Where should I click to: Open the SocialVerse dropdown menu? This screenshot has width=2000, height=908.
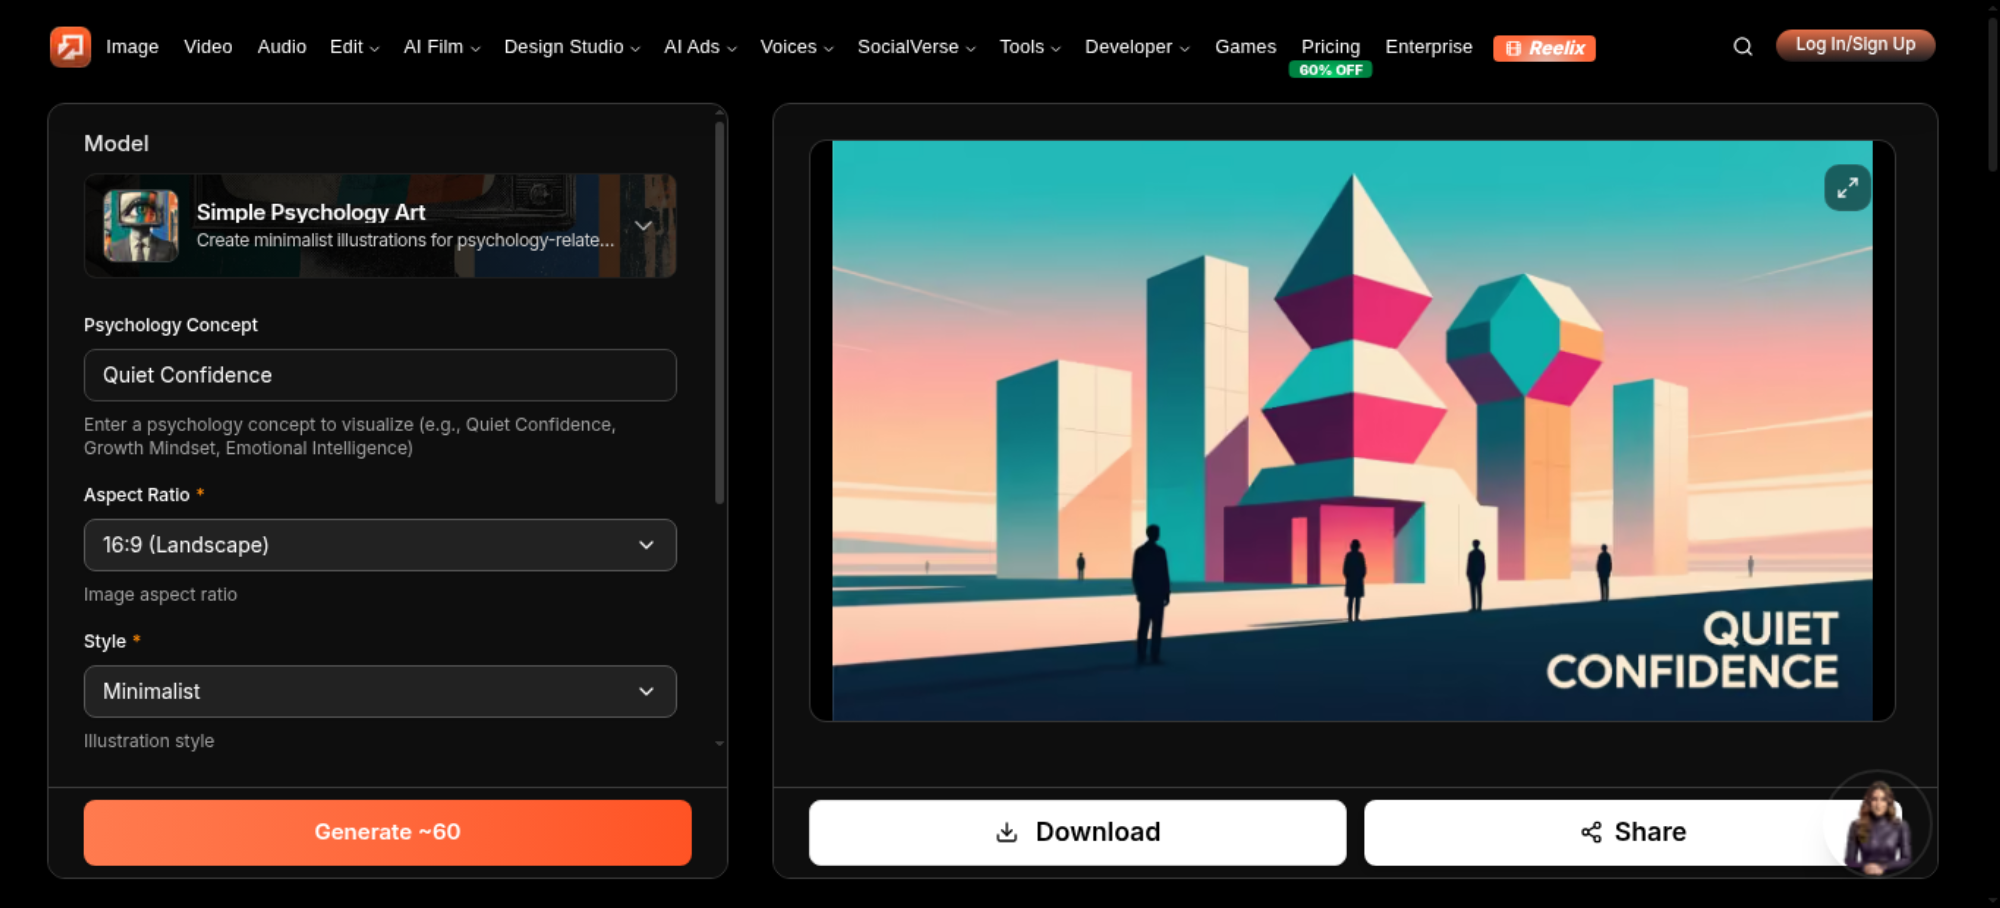916,47
